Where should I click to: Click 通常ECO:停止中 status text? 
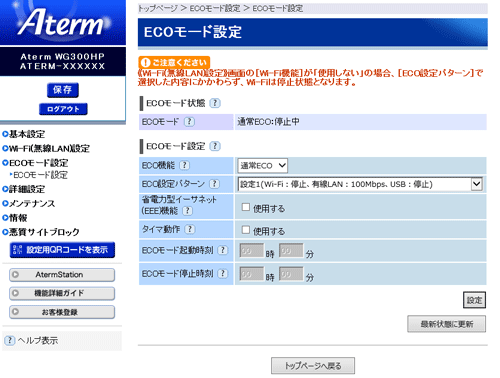[x=268, y=122]
